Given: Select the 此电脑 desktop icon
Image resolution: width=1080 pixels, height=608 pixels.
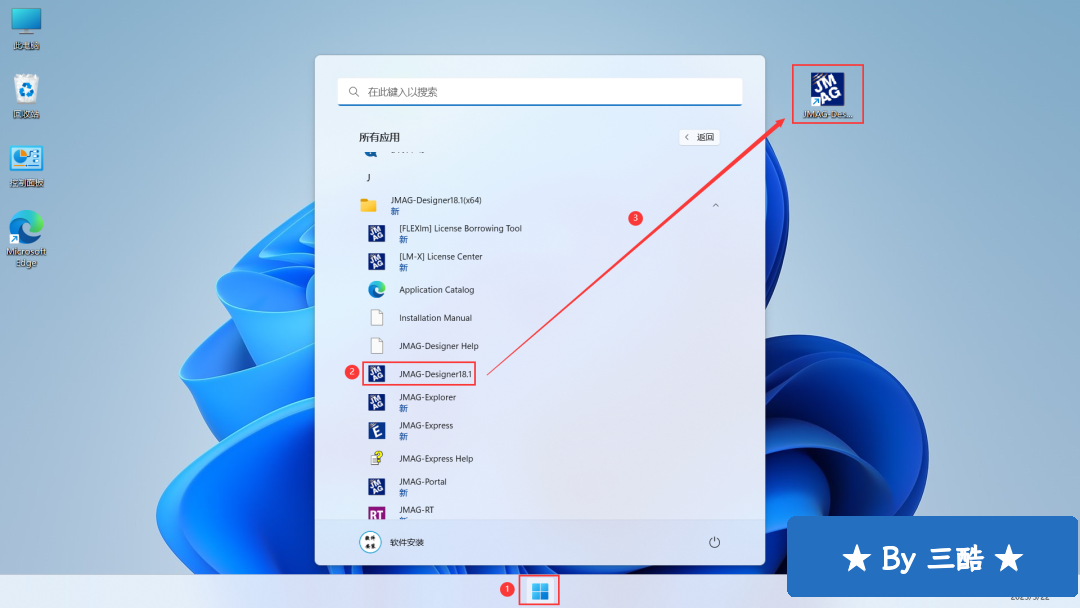Looking at the screenshot, I should pos(26,28).
